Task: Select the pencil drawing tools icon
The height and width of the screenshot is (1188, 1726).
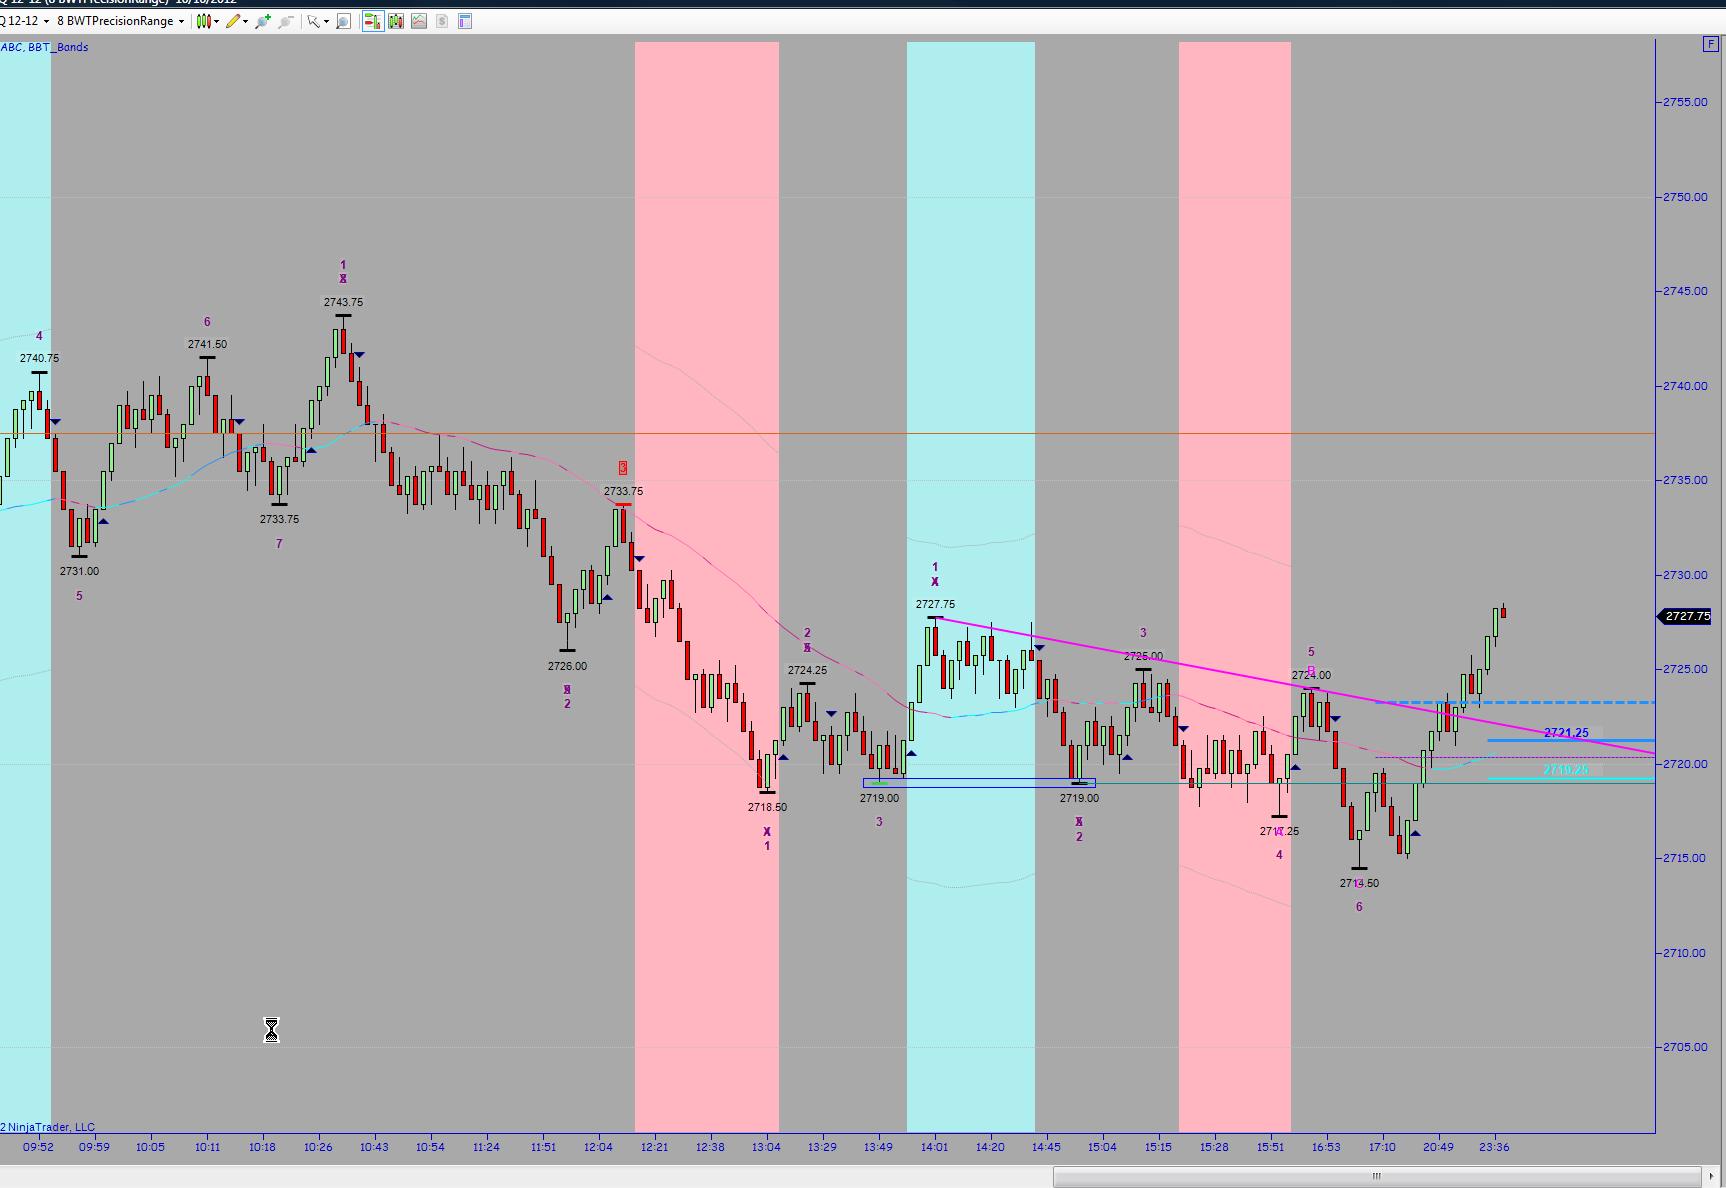Action: pos(233,21)
